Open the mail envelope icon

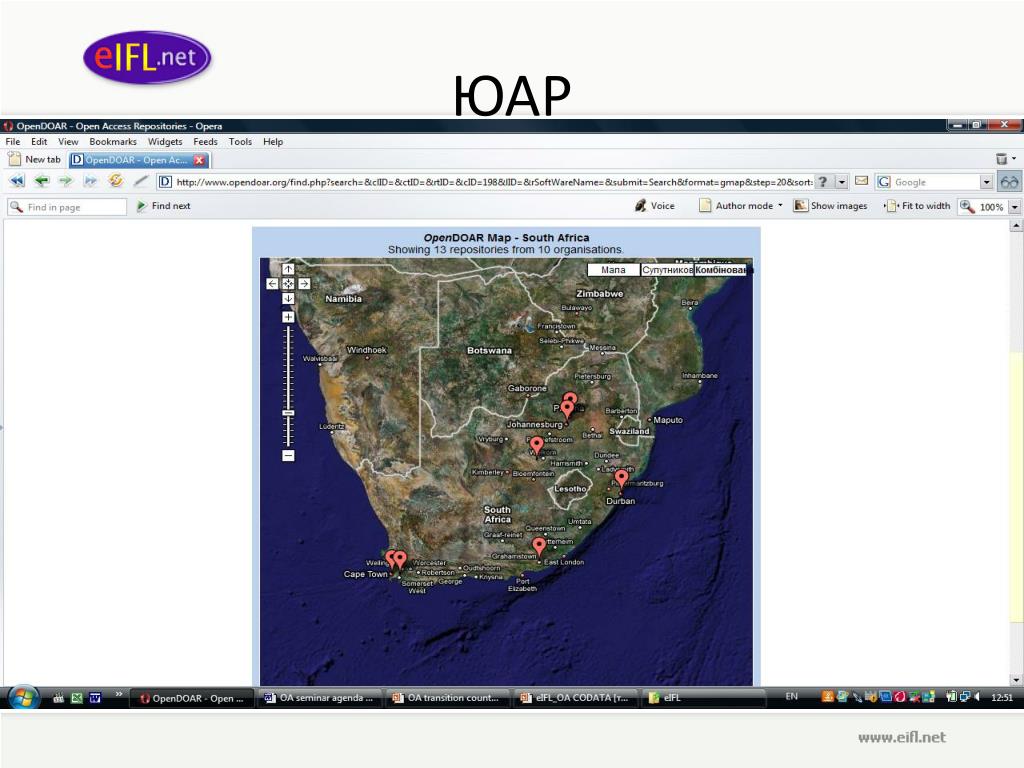(x=861, y=181)
